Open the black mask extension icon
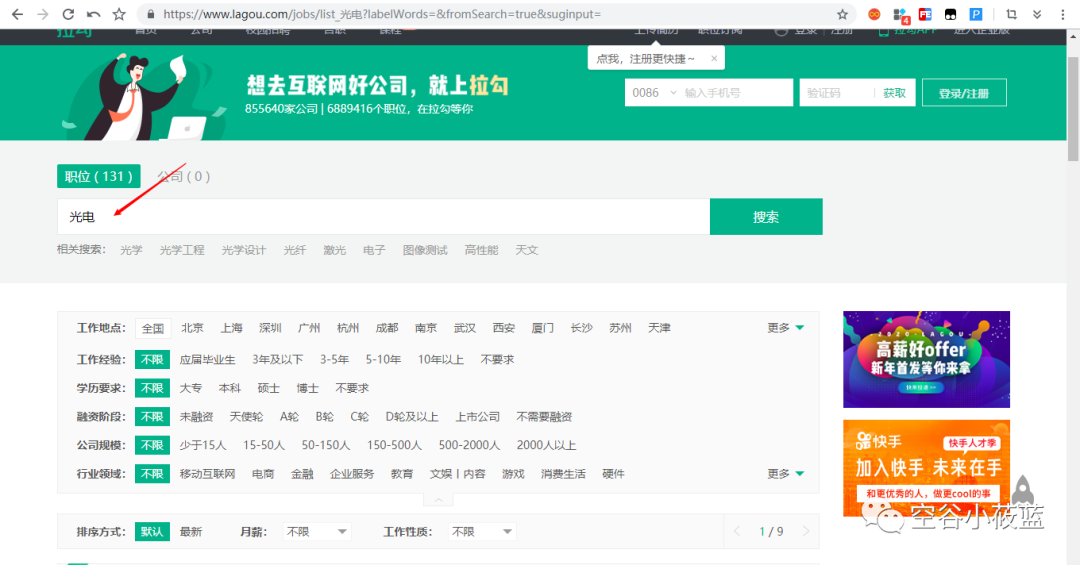This screenshot has height=565, width=1080. [x=951, y=14]
